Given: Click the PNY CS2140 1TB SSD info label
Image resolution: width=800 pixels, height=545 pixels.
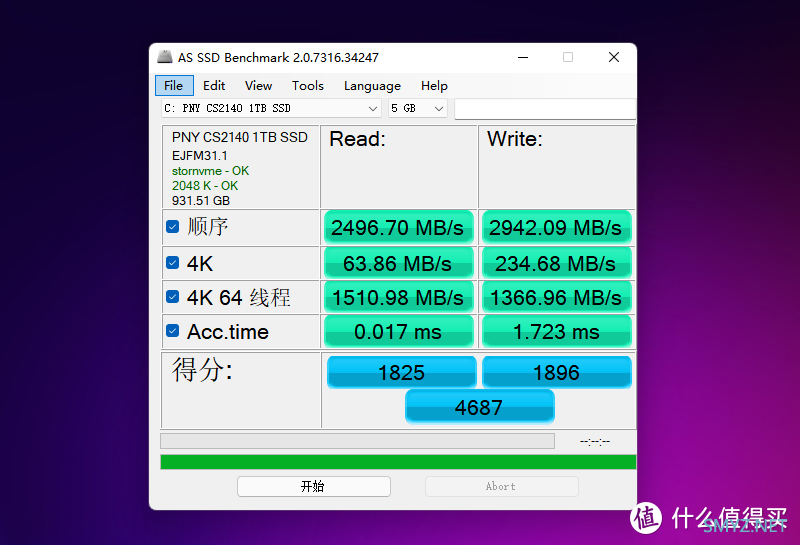Looking at the screenshot, I should click(x=240, y=137).
